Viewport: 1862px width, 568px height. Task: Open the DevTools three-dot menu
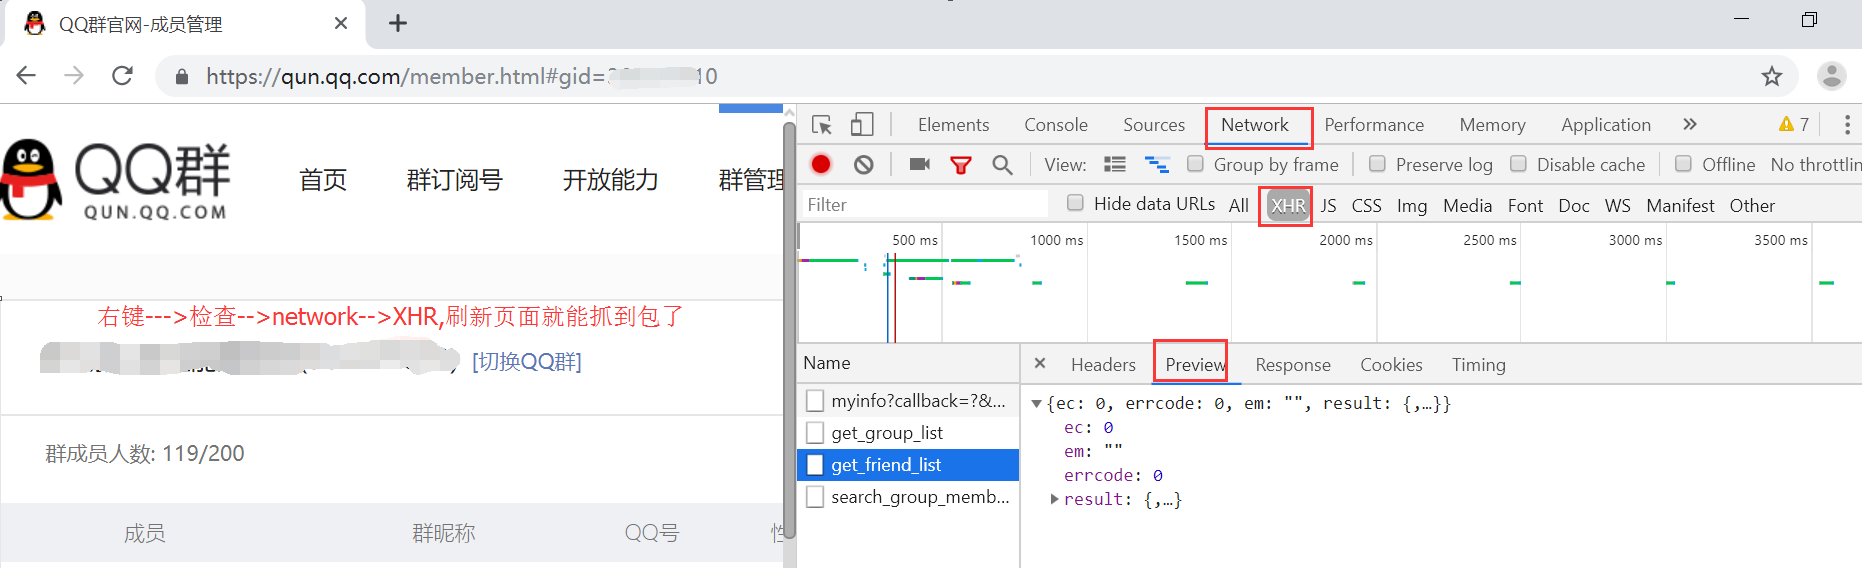tap(1846, 124)
